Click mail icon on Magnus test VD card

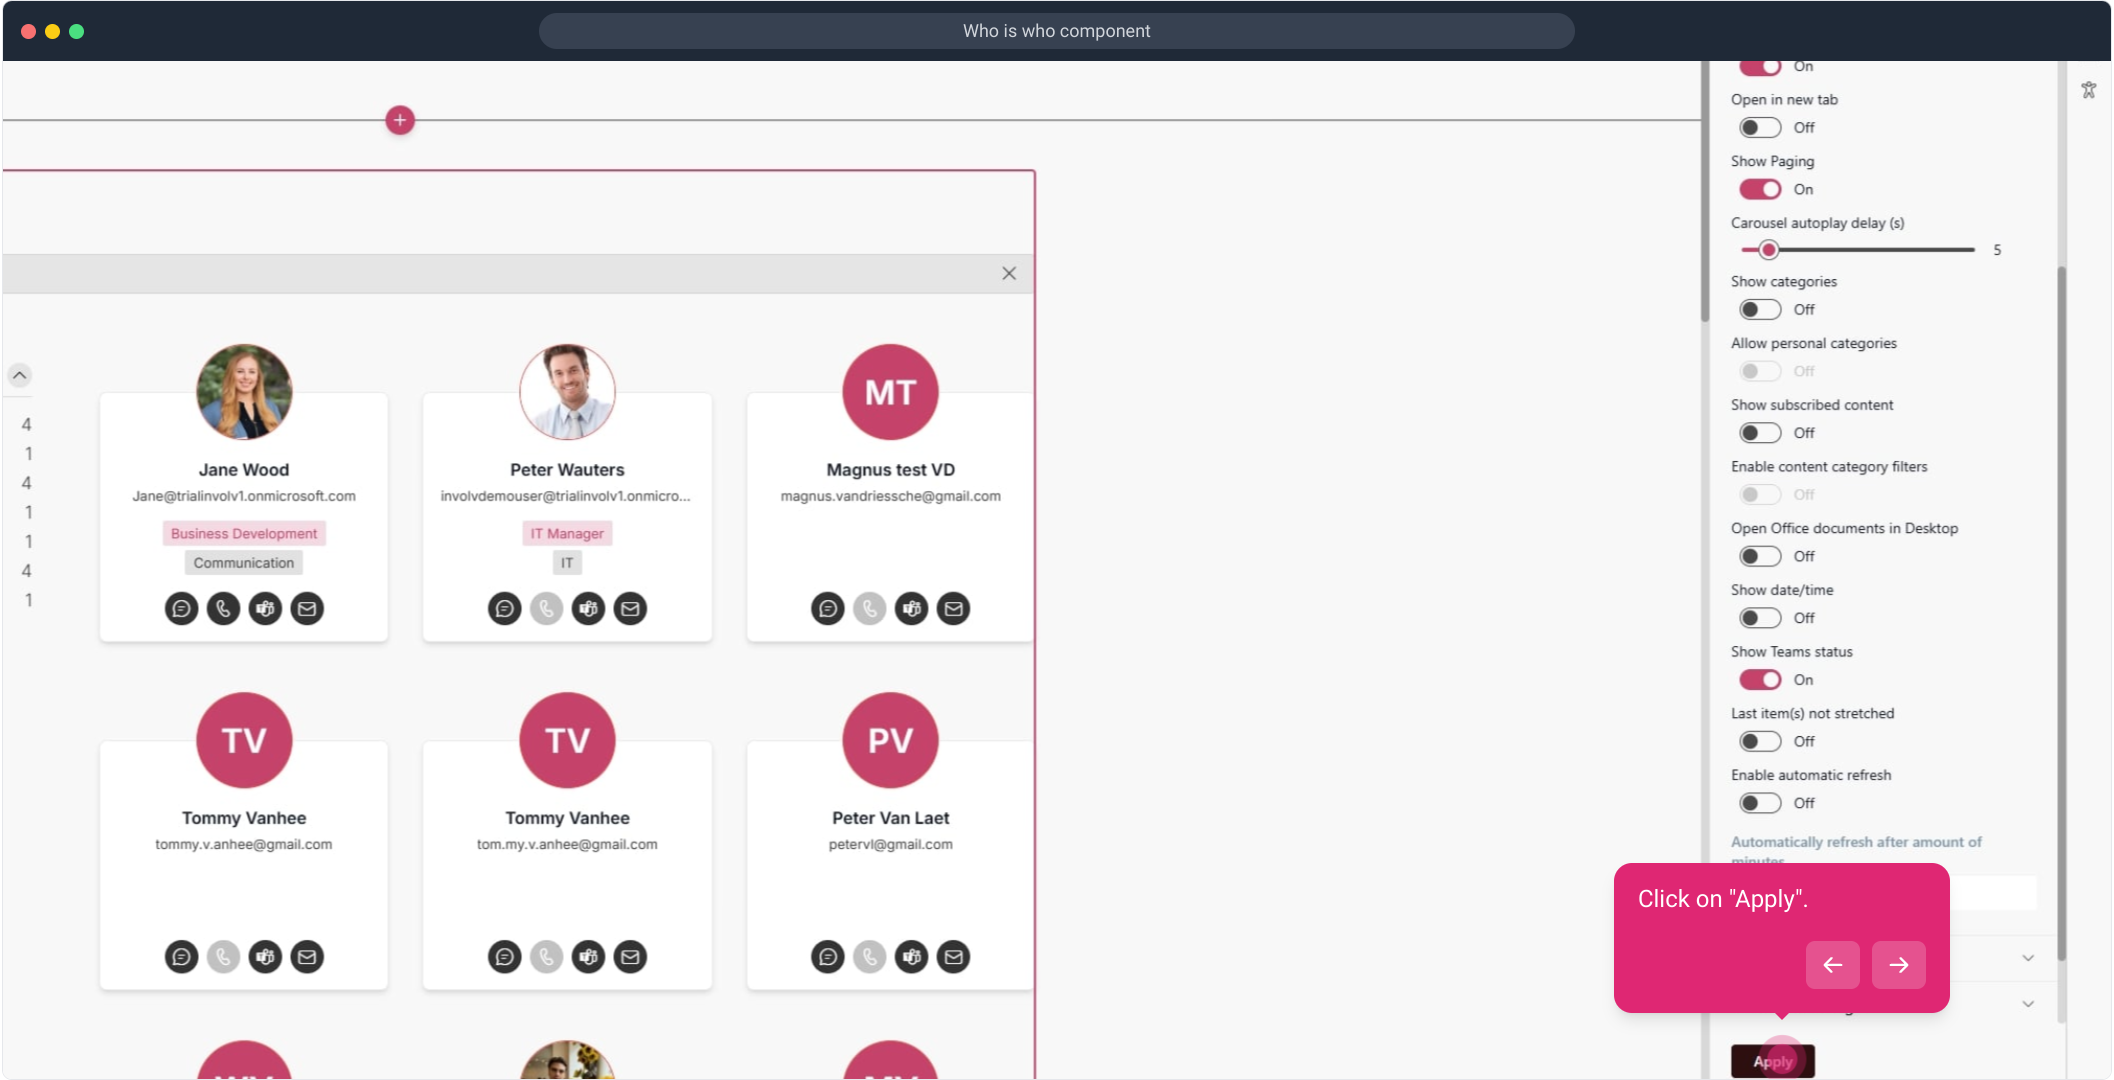[954, 608]
